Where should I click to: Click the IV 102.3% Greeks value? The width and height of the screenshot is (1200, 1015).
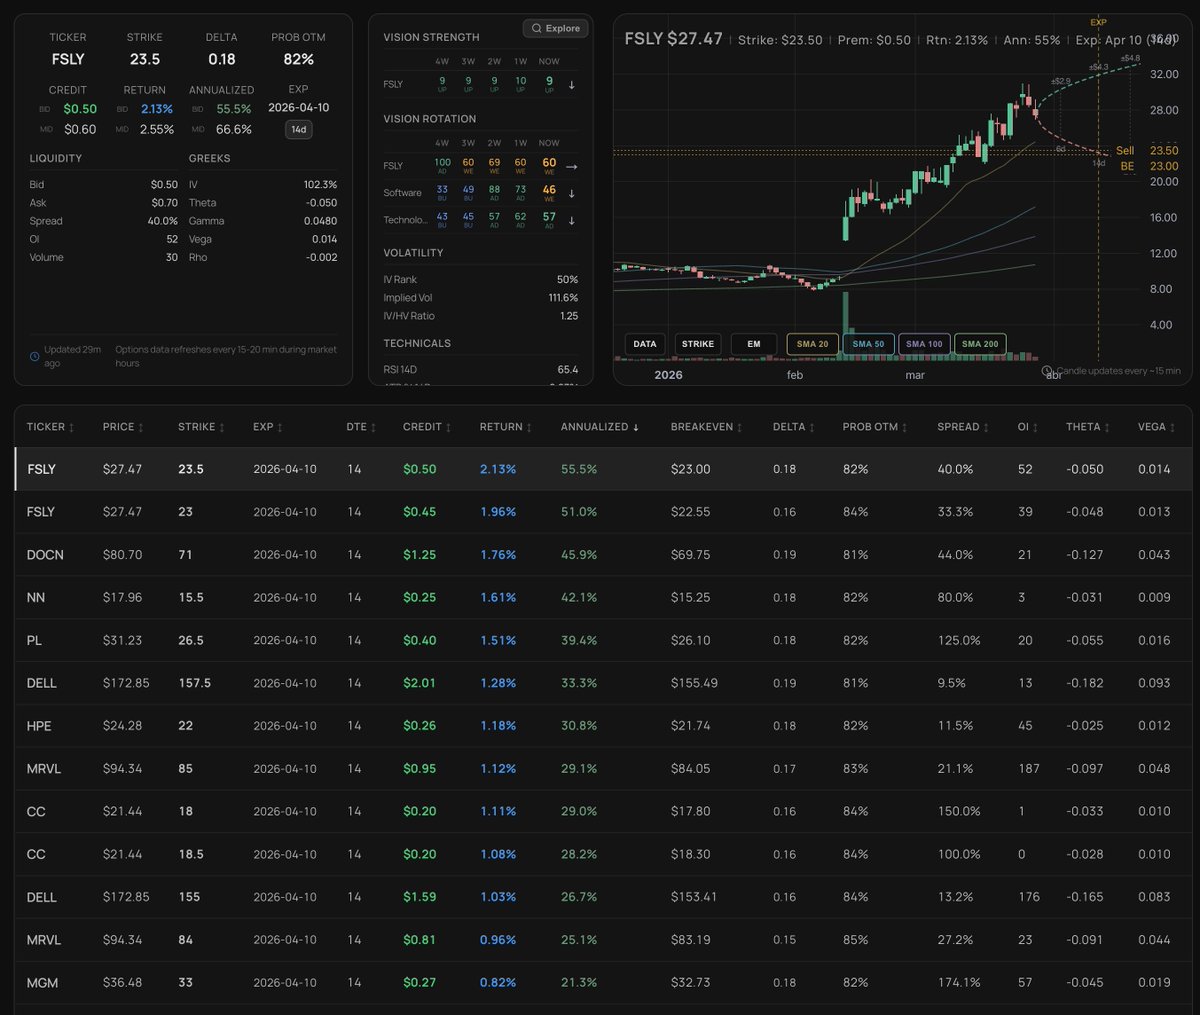[320, 185]
